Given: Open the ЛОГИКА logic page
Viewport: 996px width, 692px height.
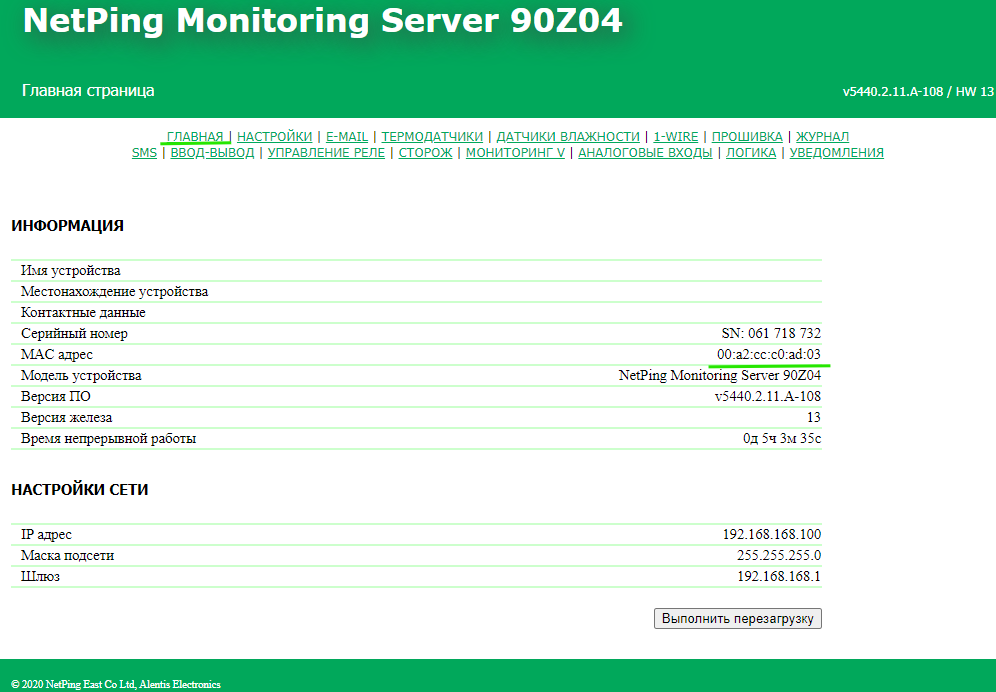Looking at the screenshot, I should 751,153.
